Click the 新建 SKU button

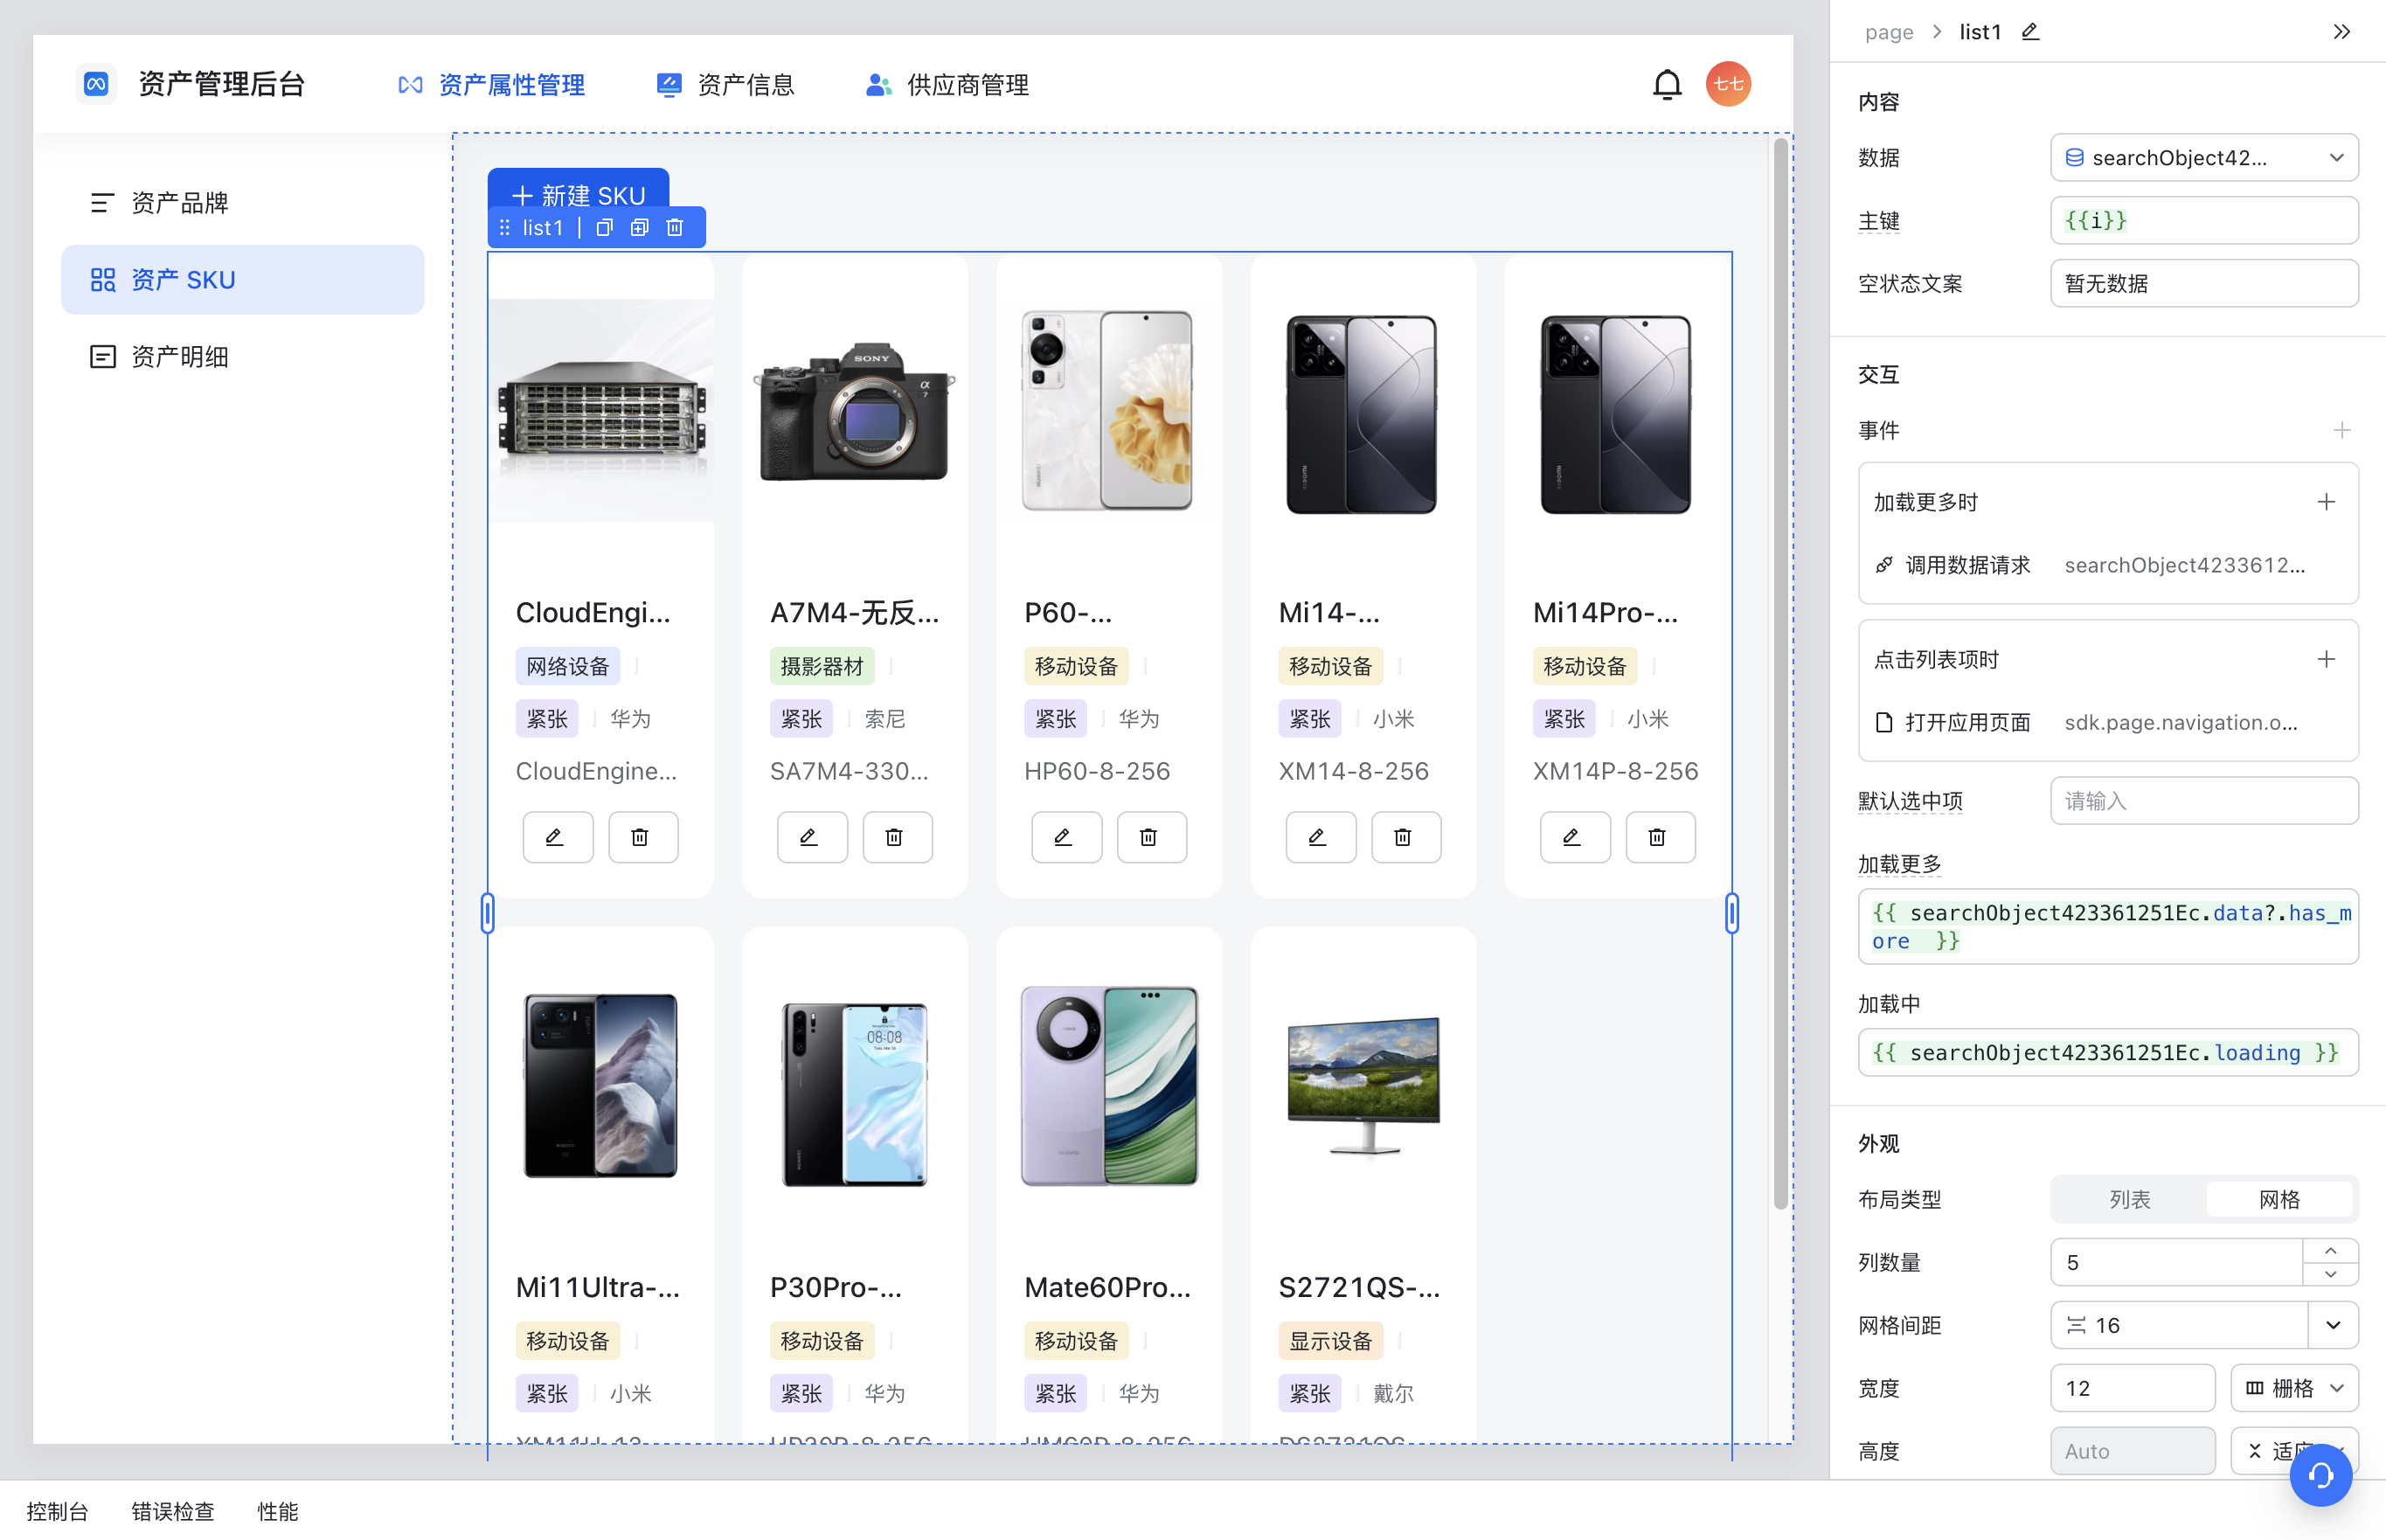point(578,194)
